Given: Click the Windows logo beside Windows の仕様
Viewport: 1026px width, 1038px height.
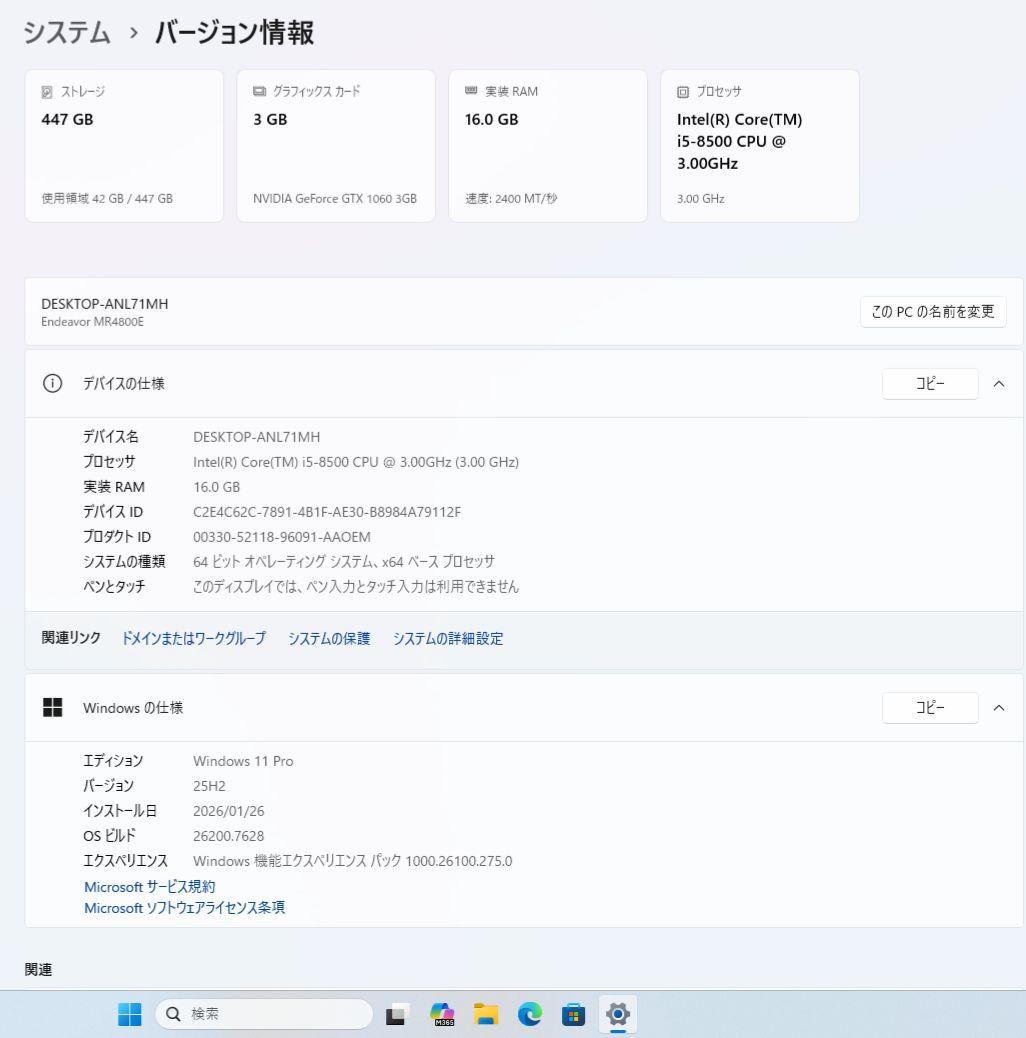Looking at the screenshot, I should click(52, 706).
